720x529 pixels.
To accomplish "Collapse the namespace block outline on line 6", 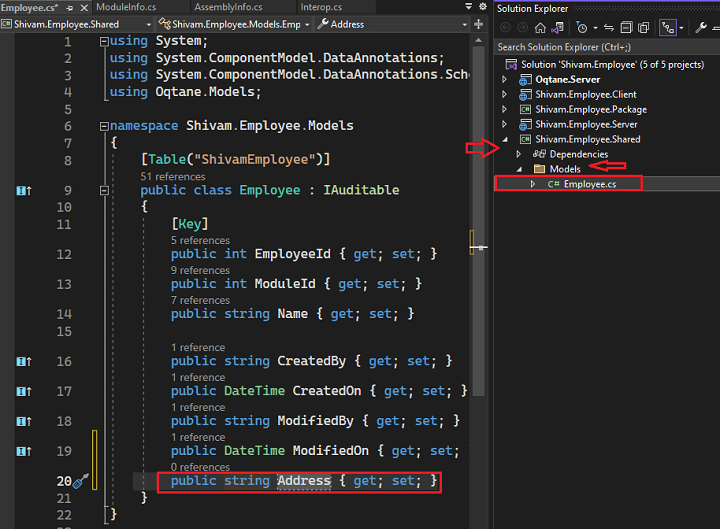I will (x=103, y=126).
